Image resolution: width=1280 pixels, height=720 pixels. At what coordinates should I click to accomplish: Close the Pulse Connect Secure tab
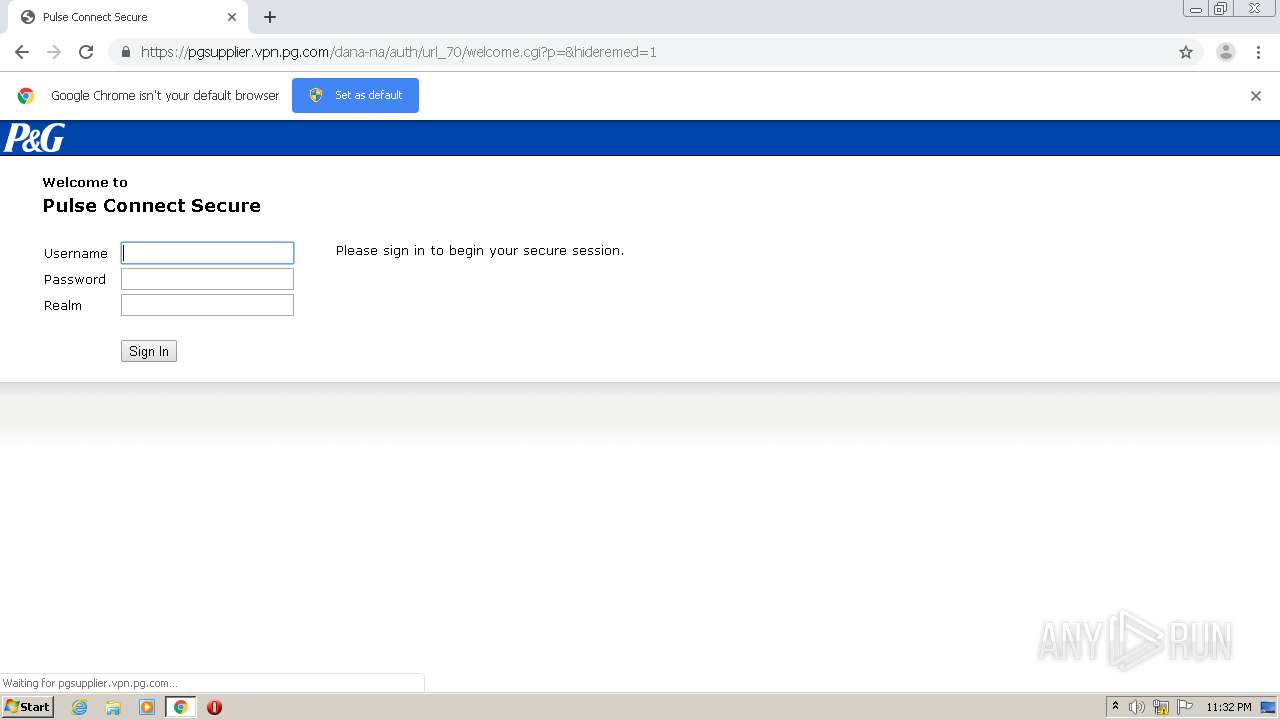point(232,17)
